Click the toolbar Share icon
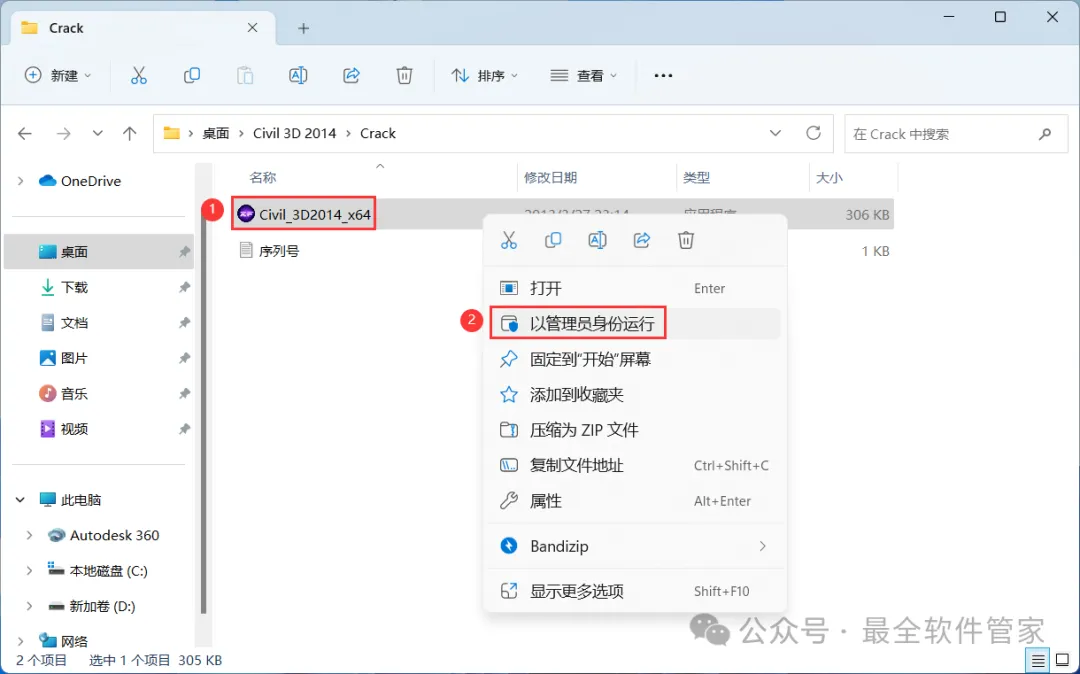The image size is (1080, 674). [x=351, y=75]
